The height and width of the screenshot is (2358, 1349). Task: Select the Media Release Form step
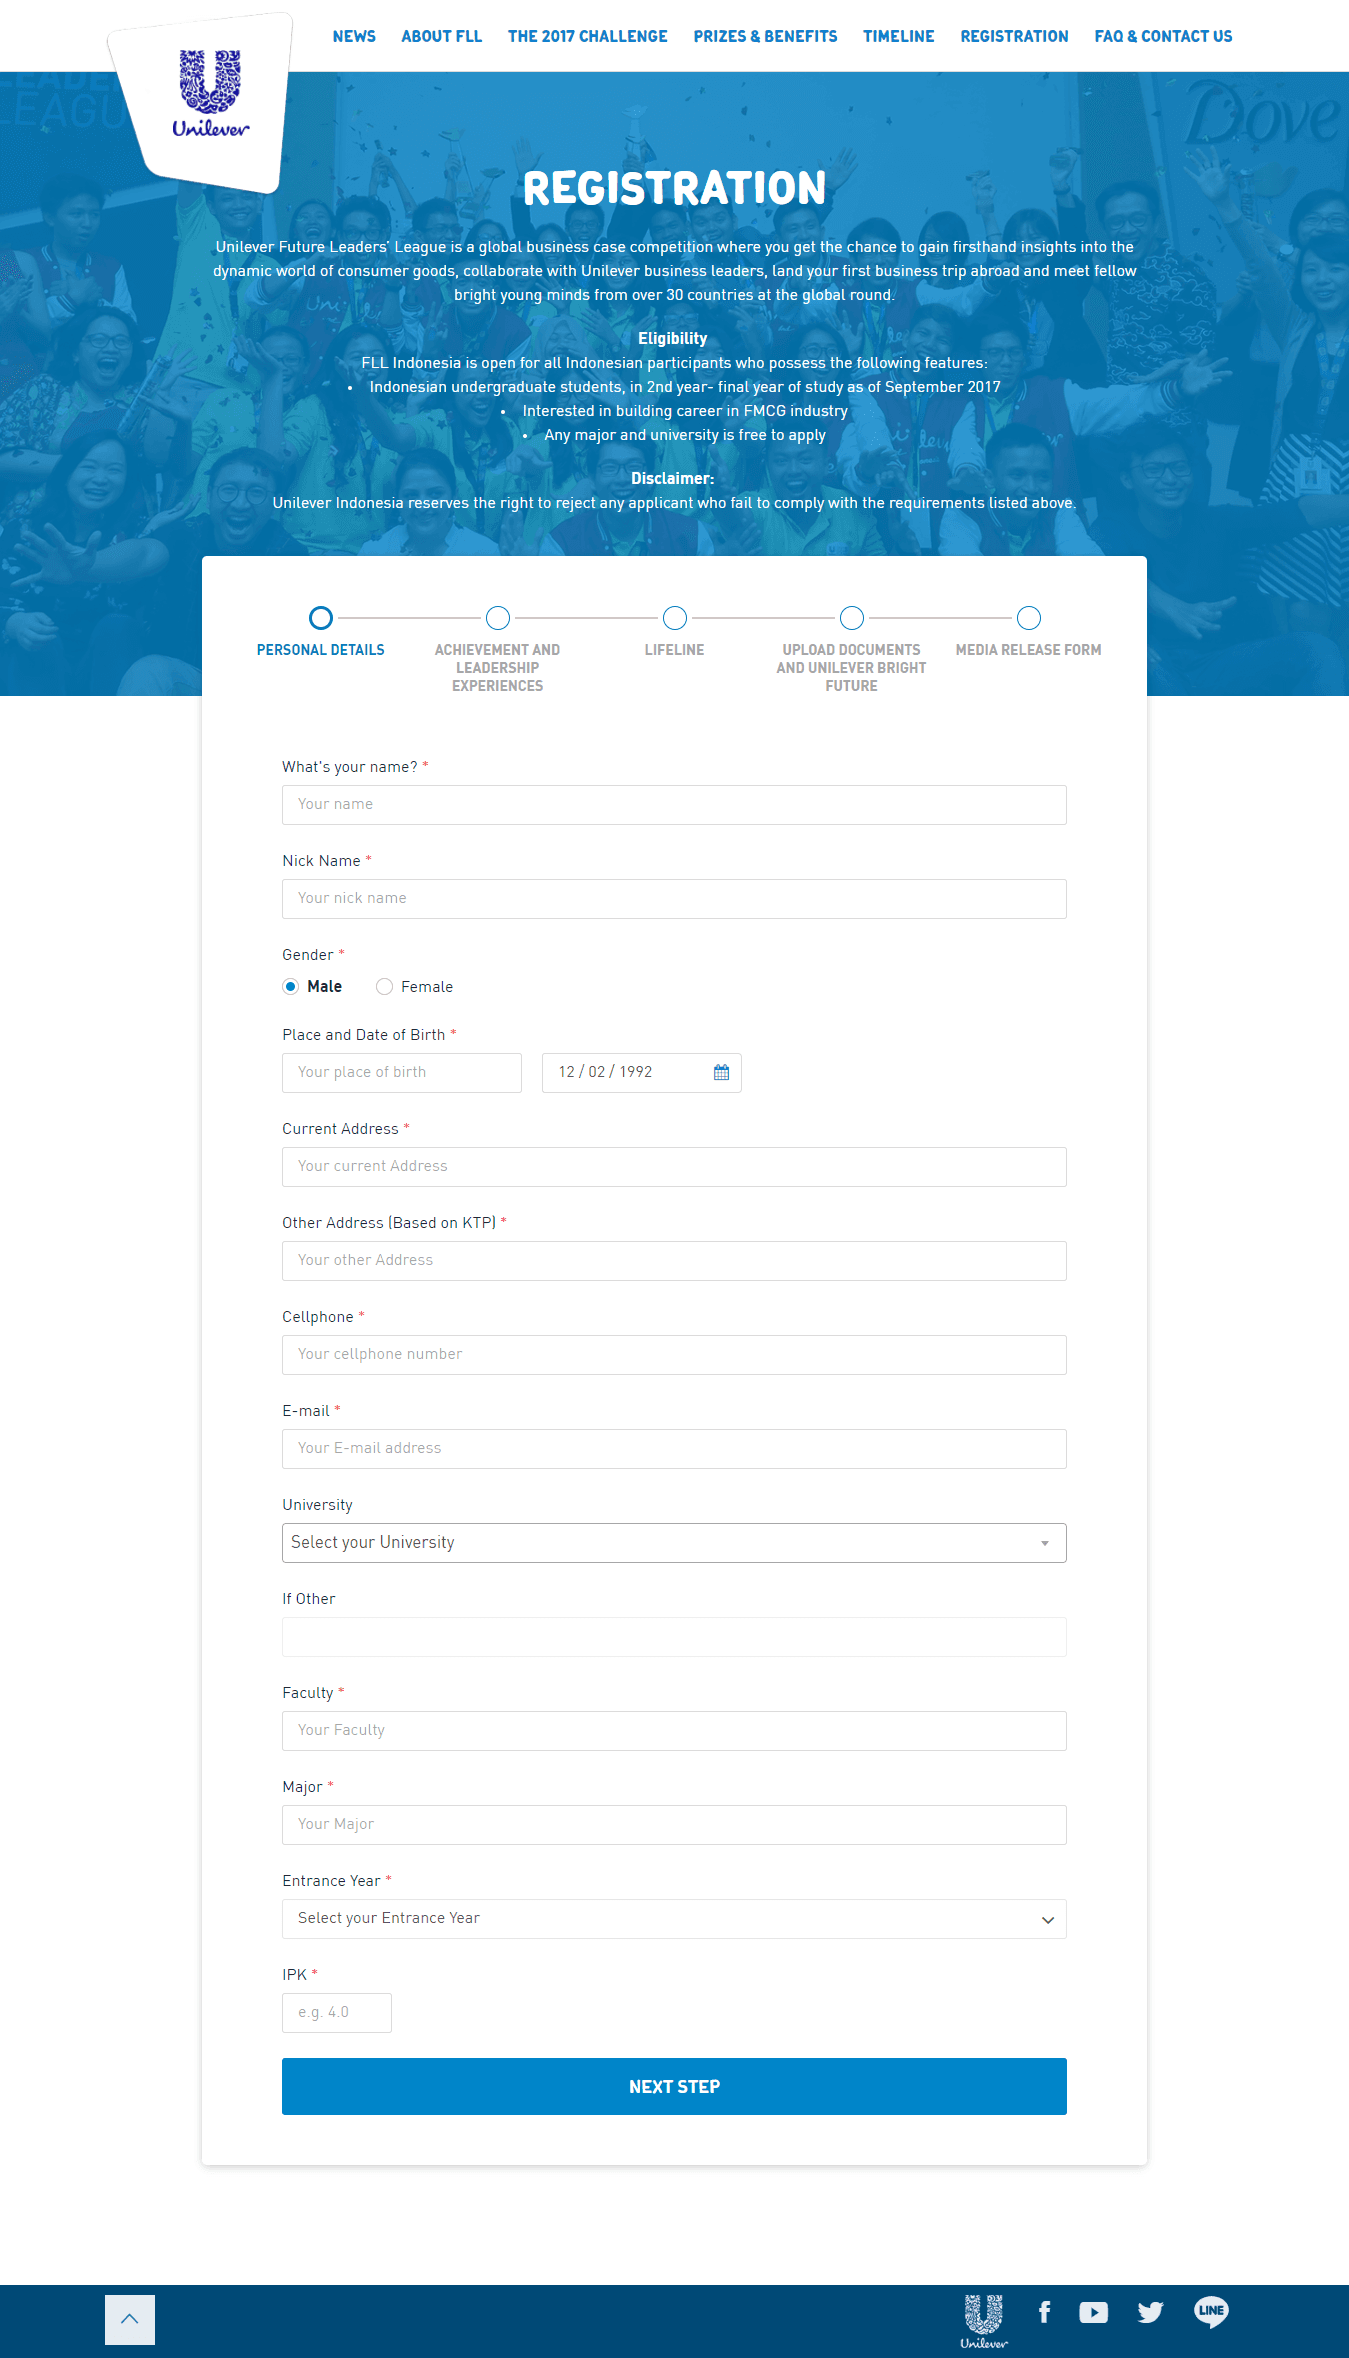(x=1029, y=618)
